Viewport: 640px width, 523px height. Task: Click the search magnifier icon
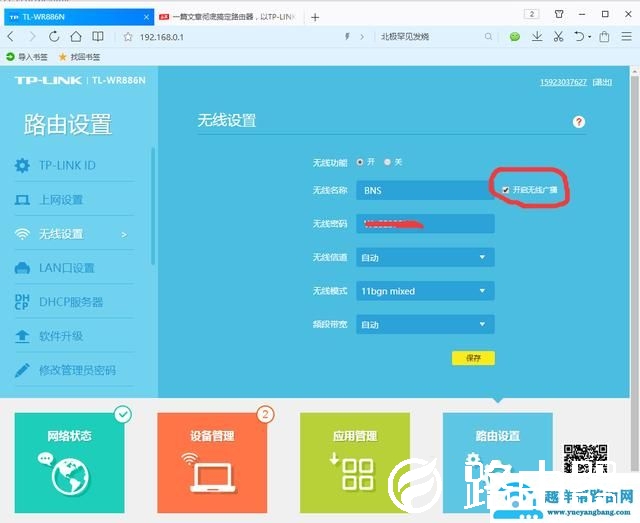tap(488, 37)
